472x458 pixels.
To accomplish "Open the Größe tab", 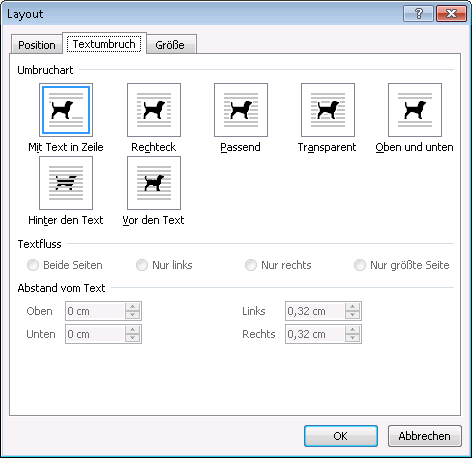I will click(x=170, y=45).
